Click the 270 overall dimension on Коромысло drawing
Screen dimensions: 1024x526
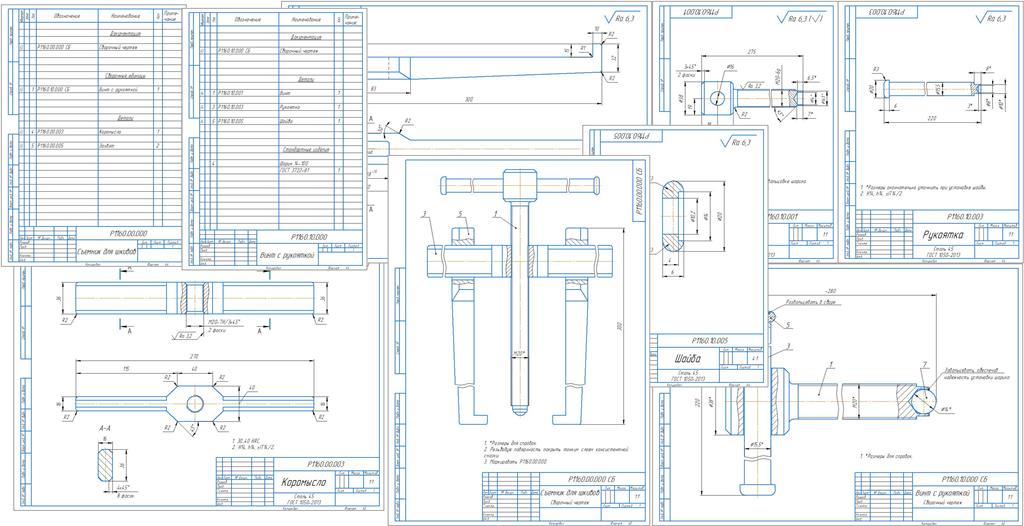click(x=196, y=357)
